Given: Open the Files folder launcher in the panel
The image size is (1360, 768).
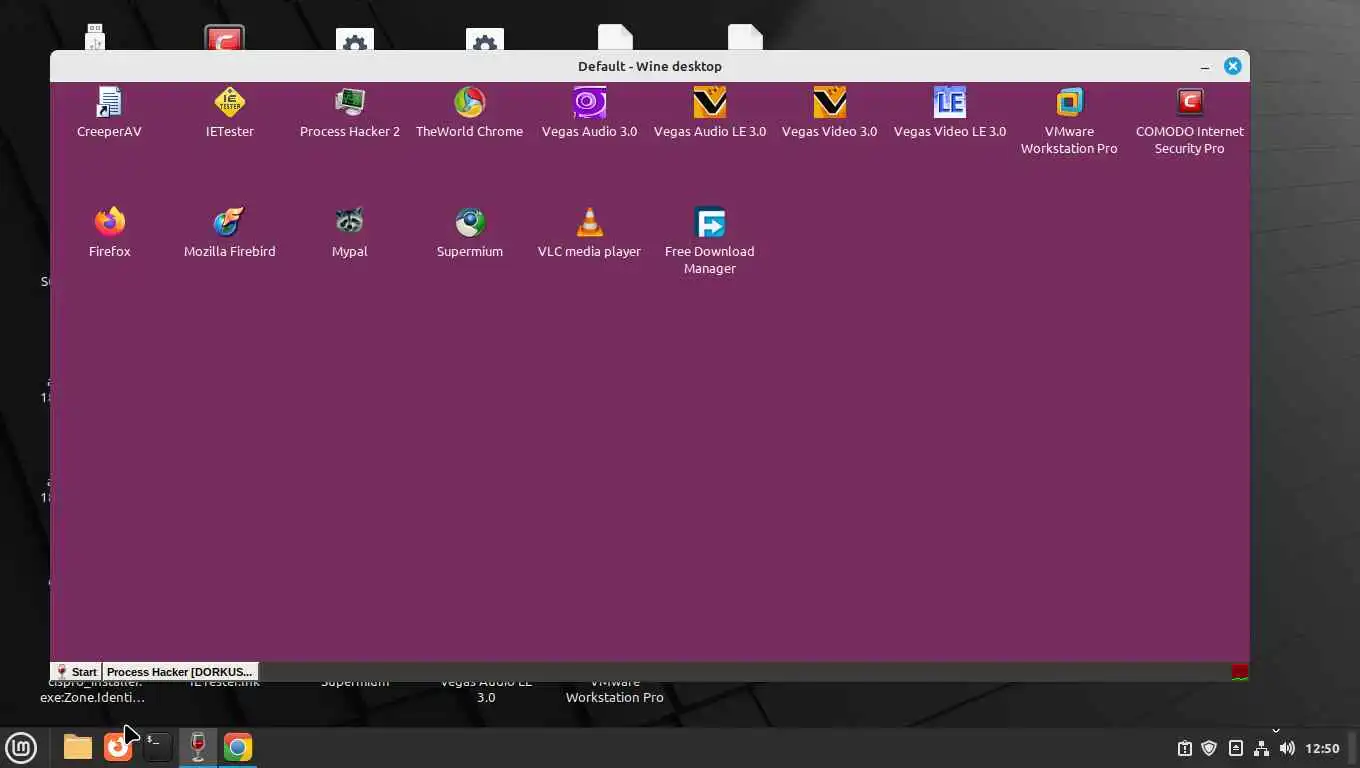Looking at the screenshot, I should (x=77, y=747).
